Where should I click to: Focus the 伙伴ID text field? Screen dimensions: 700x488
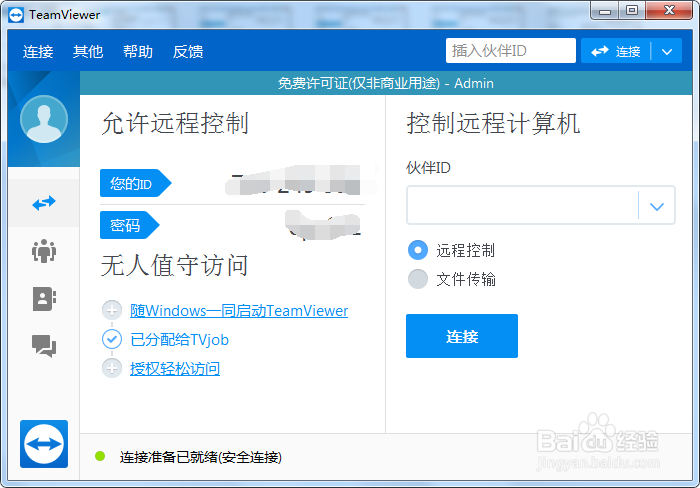tap(523, 205)
